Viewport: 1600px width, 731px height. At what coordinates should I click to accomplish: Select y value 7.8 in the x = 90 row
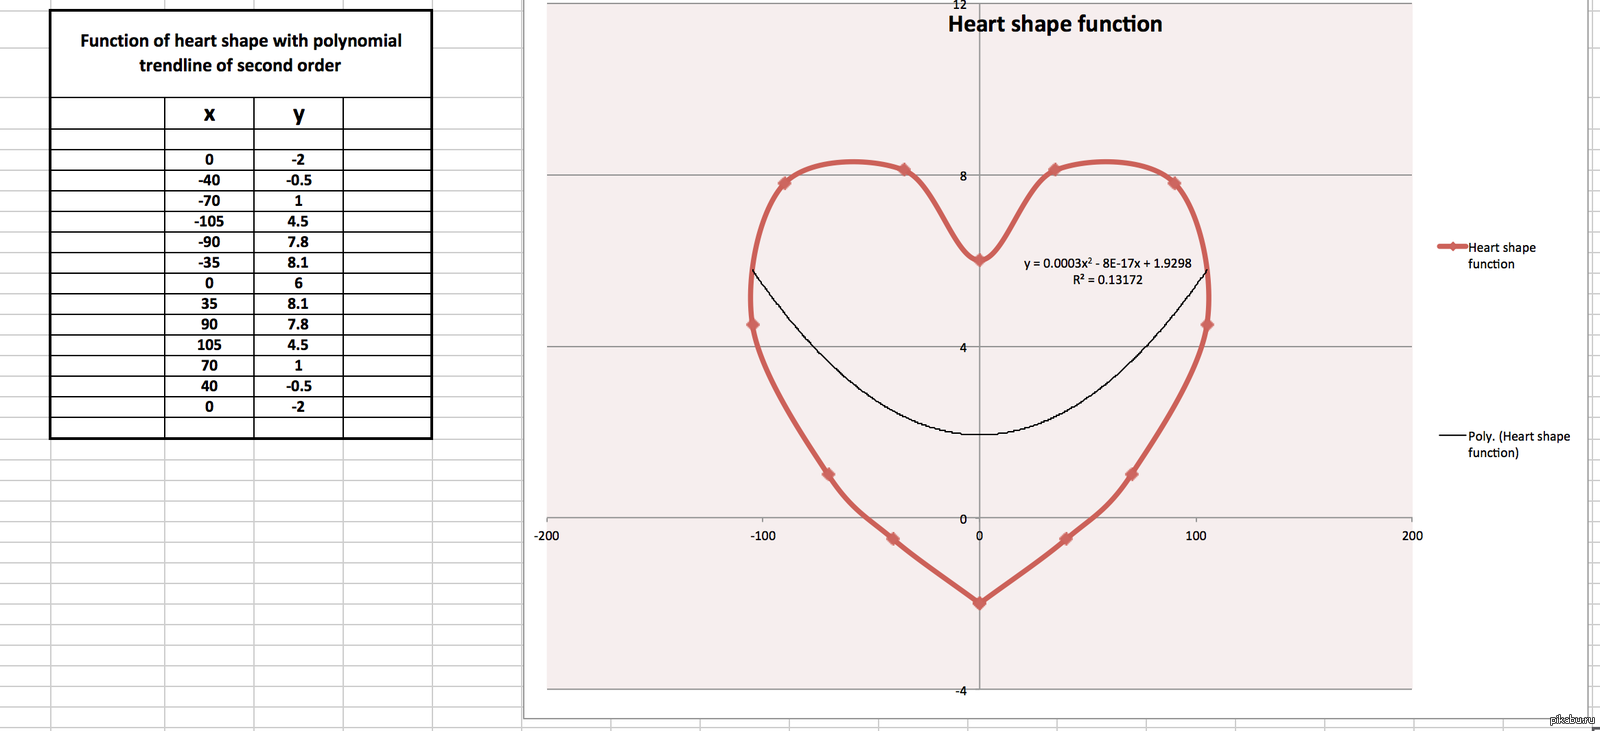click(x=298, y=324)
